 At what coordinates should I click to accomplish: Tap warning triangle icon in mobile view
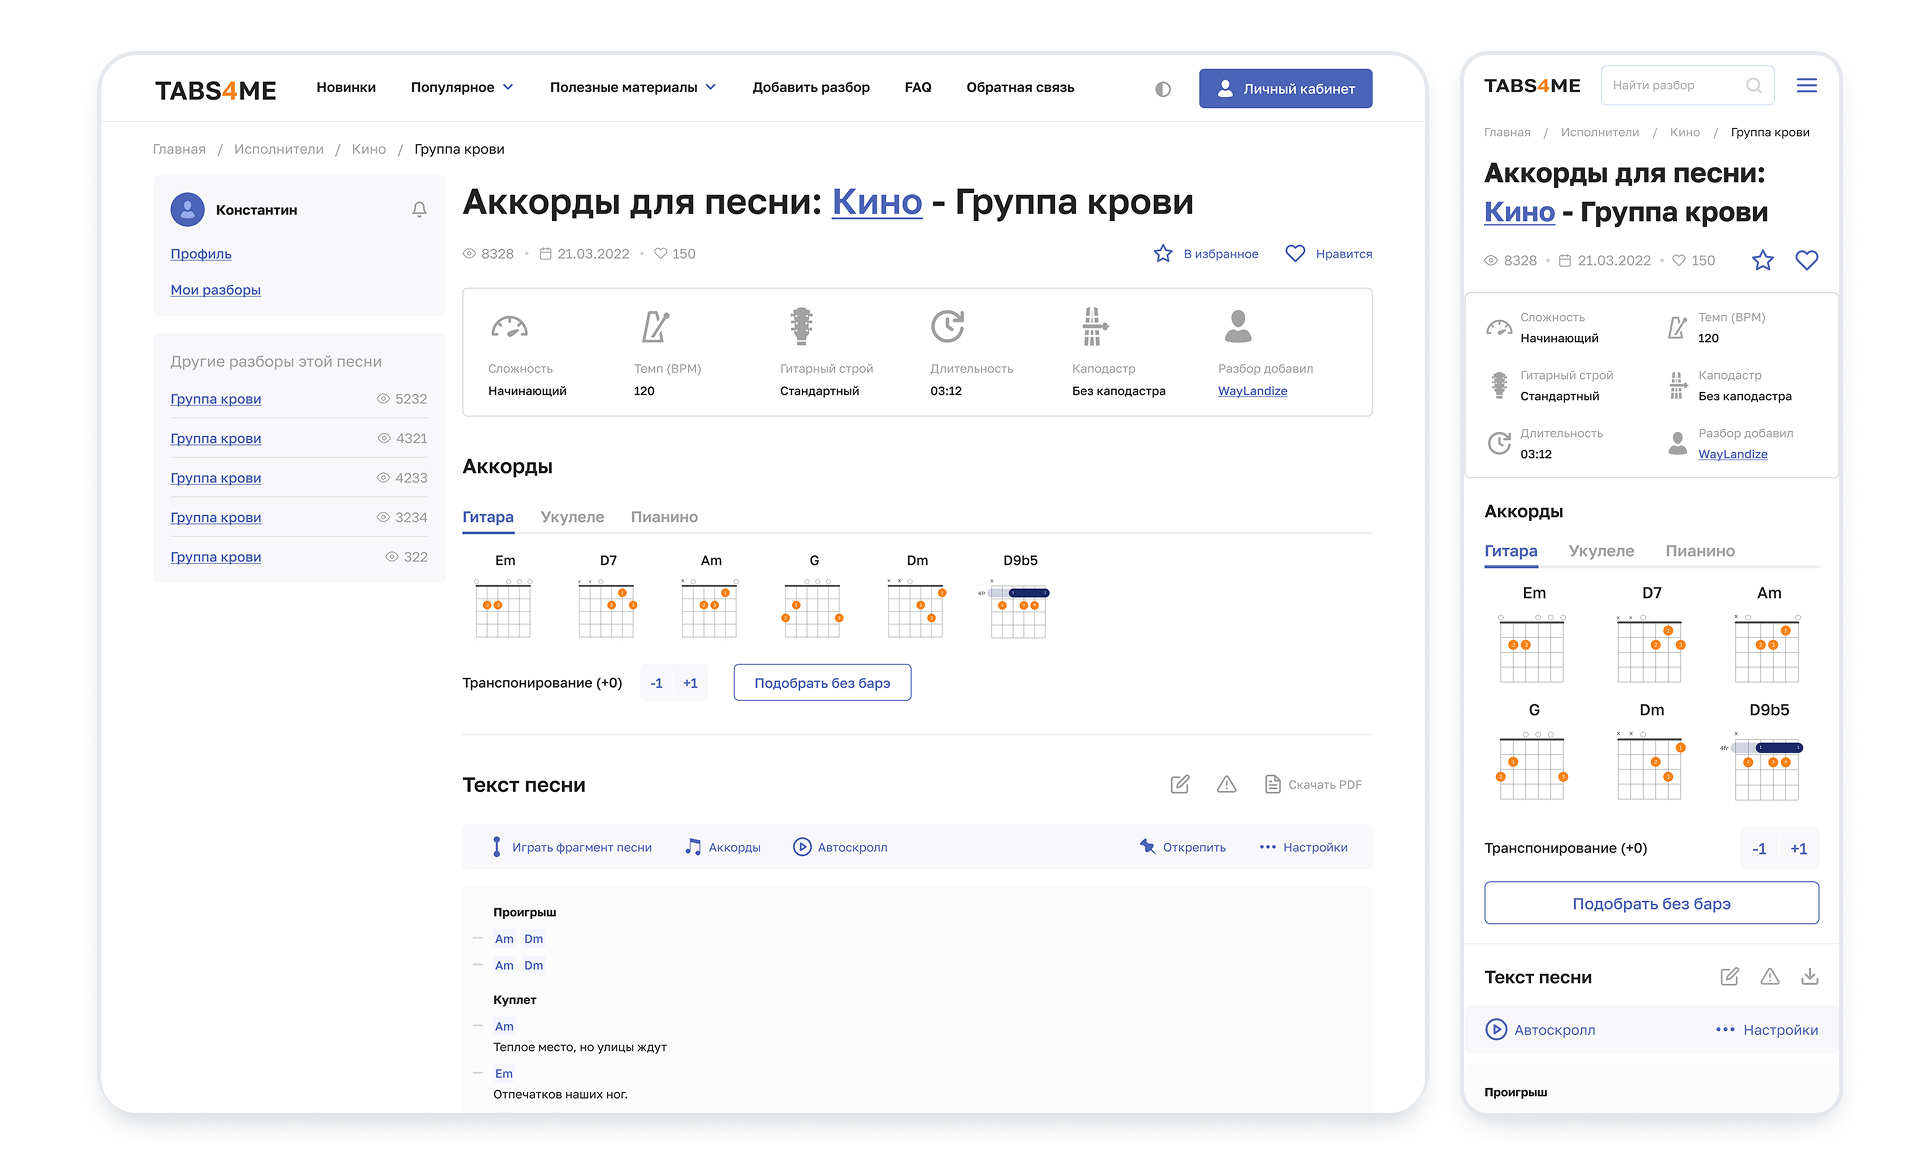click(x=1770, y=977)
